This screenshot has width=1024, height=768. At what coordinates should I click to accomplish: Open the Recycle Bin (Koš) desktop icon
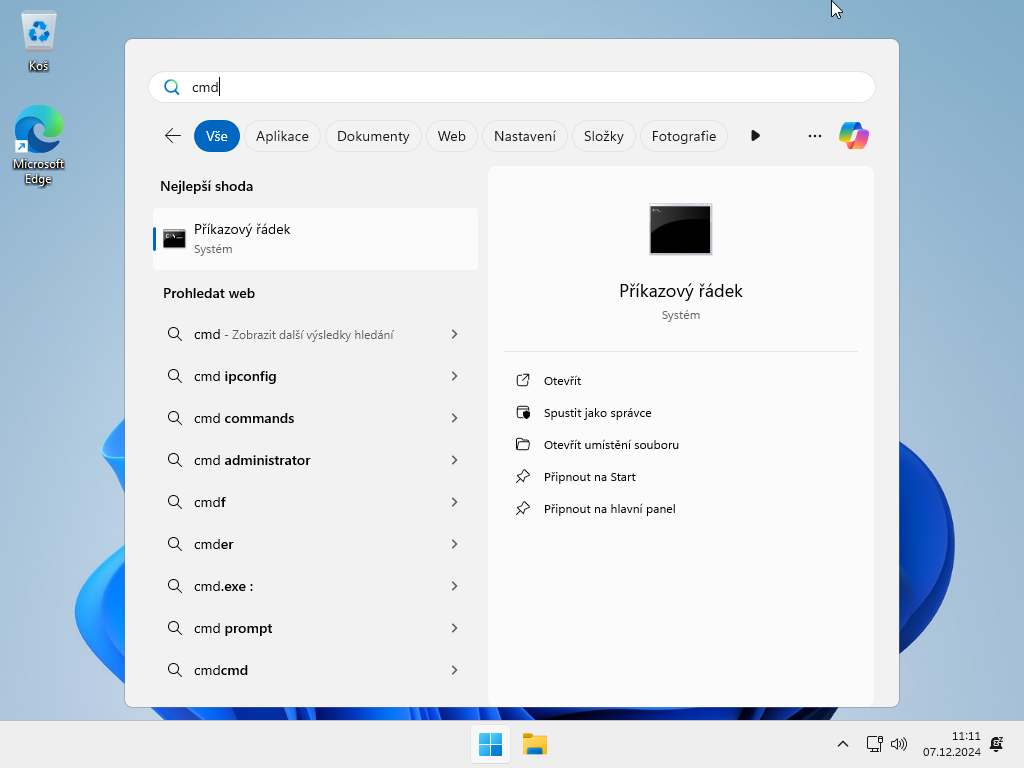(39, 42)
